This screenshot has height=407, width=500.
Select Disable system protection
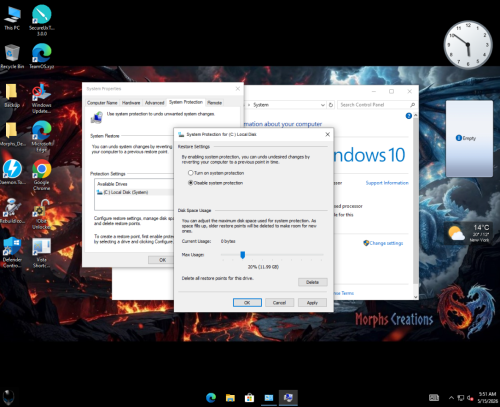tap(215, 183)
